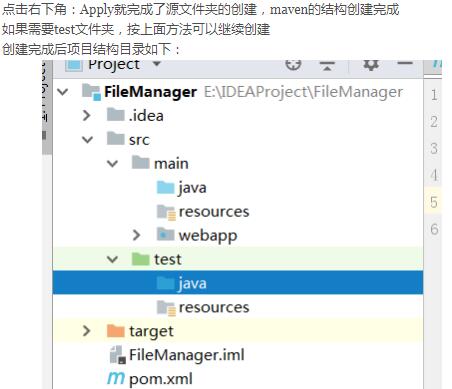Hide the Project panel with minus icon
Viewport: 452px width, 389px height.
(405, 63)
